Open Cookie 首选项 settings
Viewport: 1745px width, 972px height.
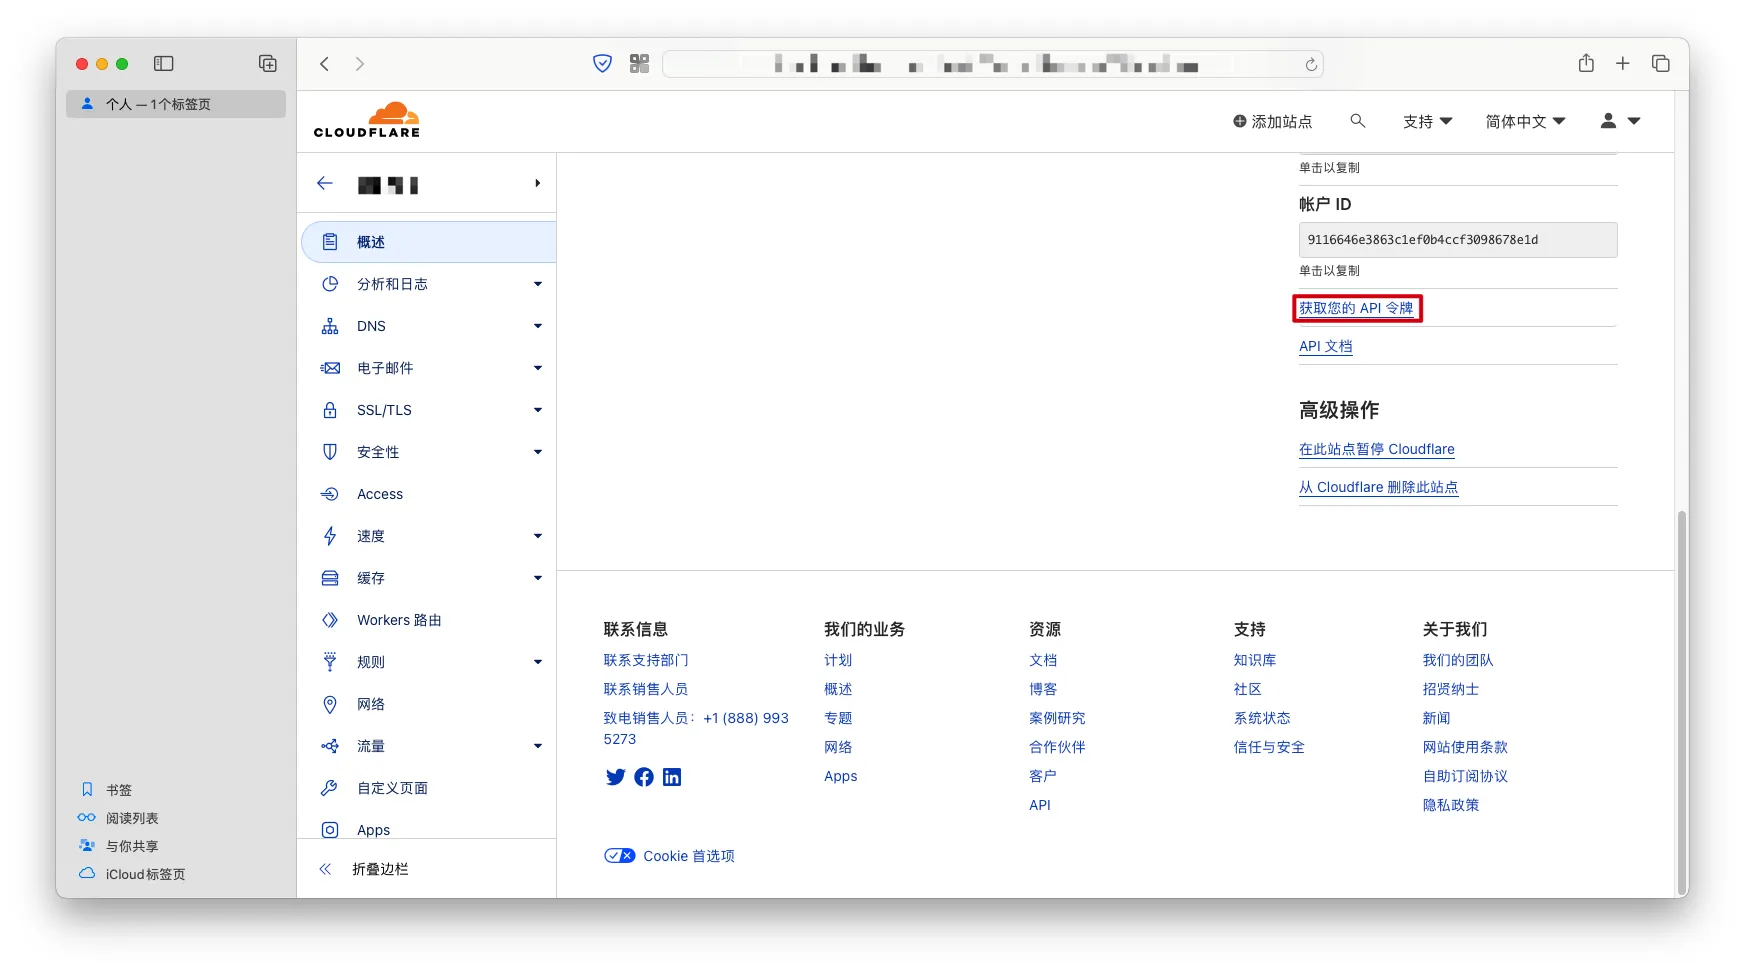pyautogui.click(x=669, y=856)
